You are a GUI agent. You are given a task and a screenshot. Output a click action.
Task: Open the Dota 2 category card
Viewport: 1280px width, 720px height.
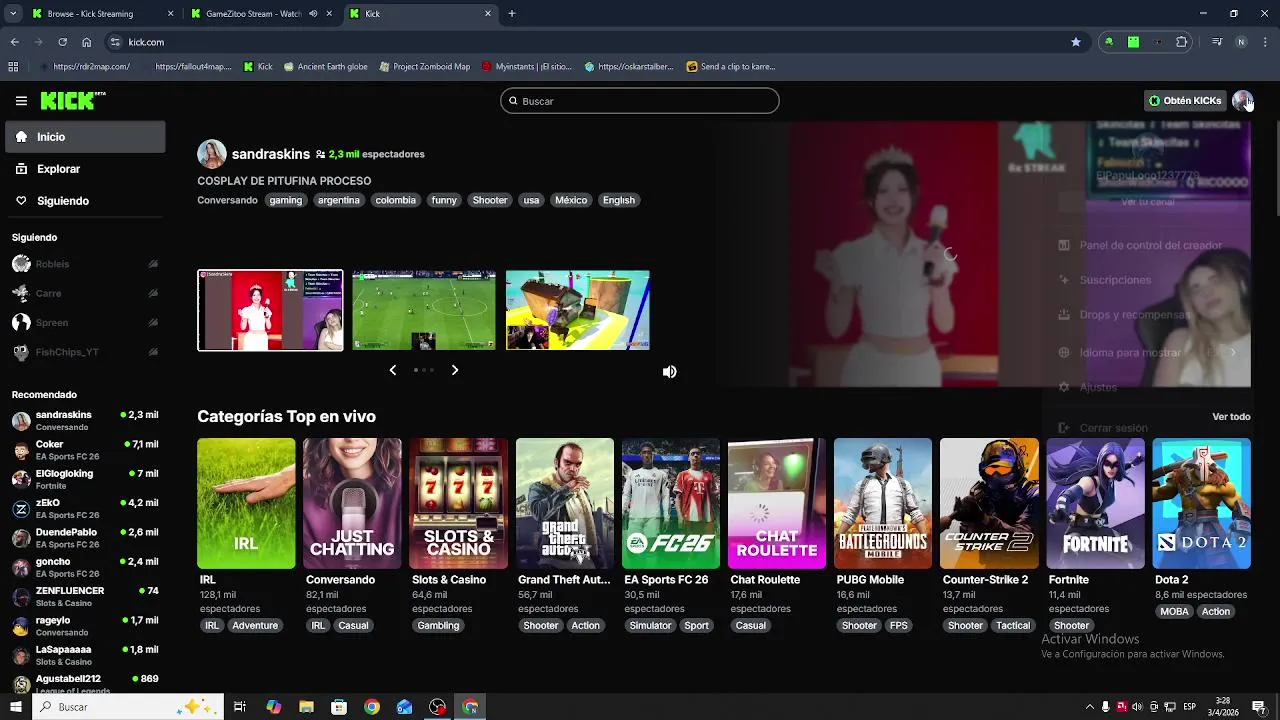point(1201,503)
